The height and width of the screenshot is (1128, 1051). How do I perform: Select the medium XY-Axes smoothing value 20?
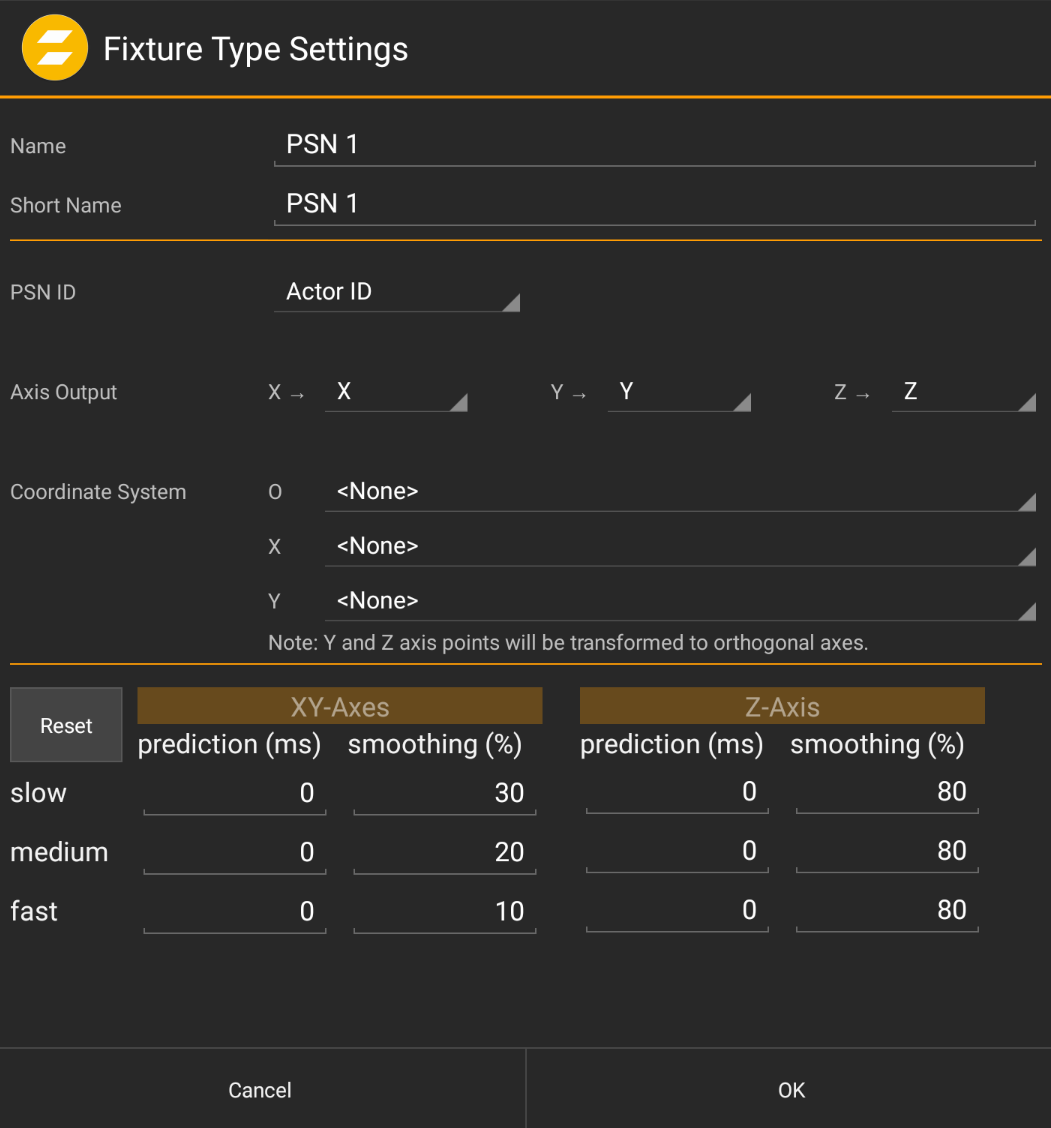[445, 851]
